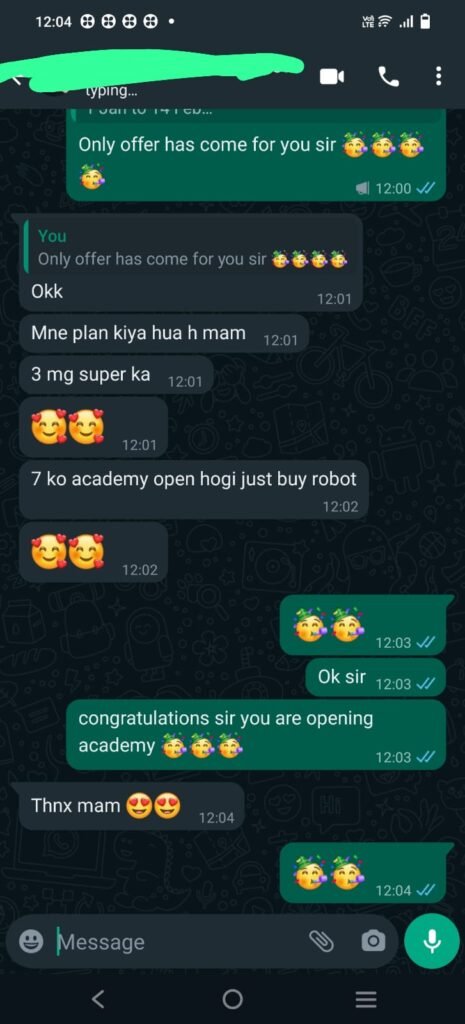Start a voice call with the phone icon
Viewport: 465px width, 1024px height.
(389, 77)
